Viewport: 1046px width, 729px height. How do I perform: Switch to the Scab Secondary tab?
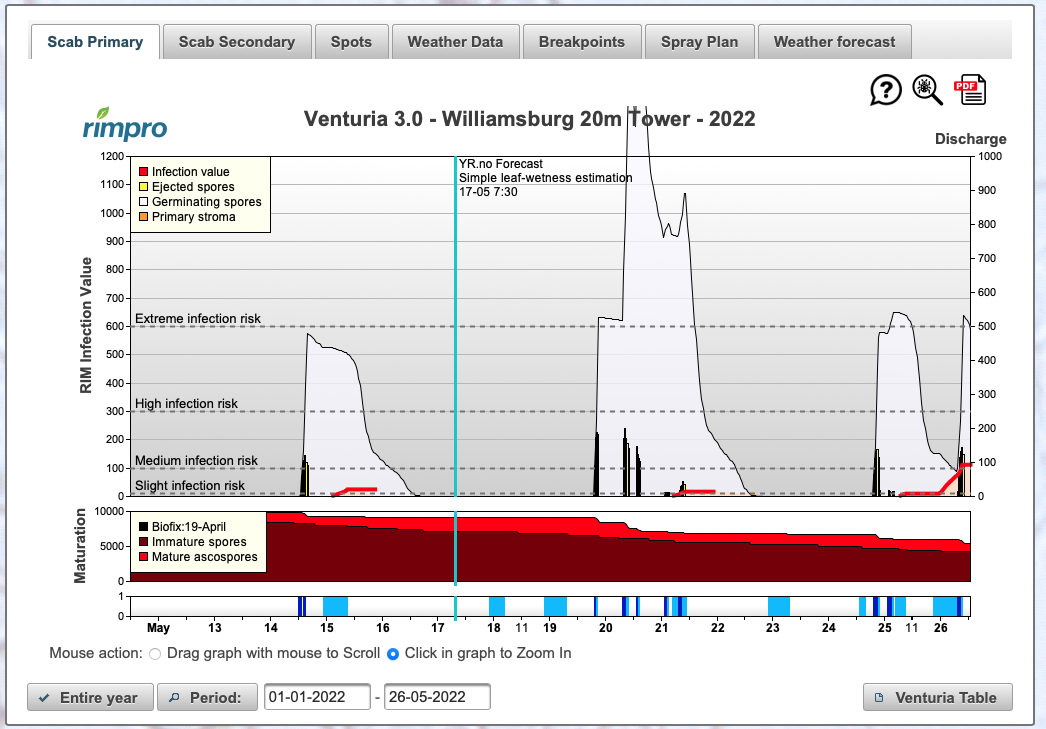pyautogui.click(x=236, y=42)
